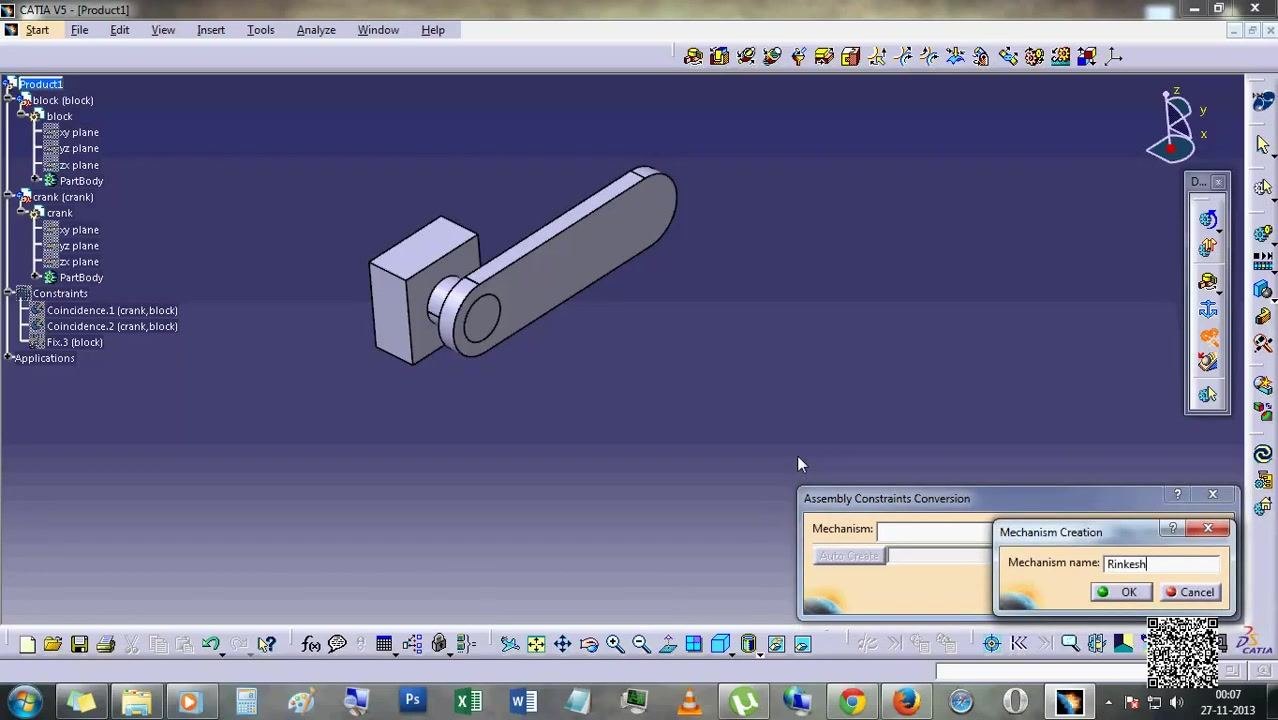Viewport: 1278px width, 720px height.
Task: Open the Analyze menu
Action: tap(316, 30)
